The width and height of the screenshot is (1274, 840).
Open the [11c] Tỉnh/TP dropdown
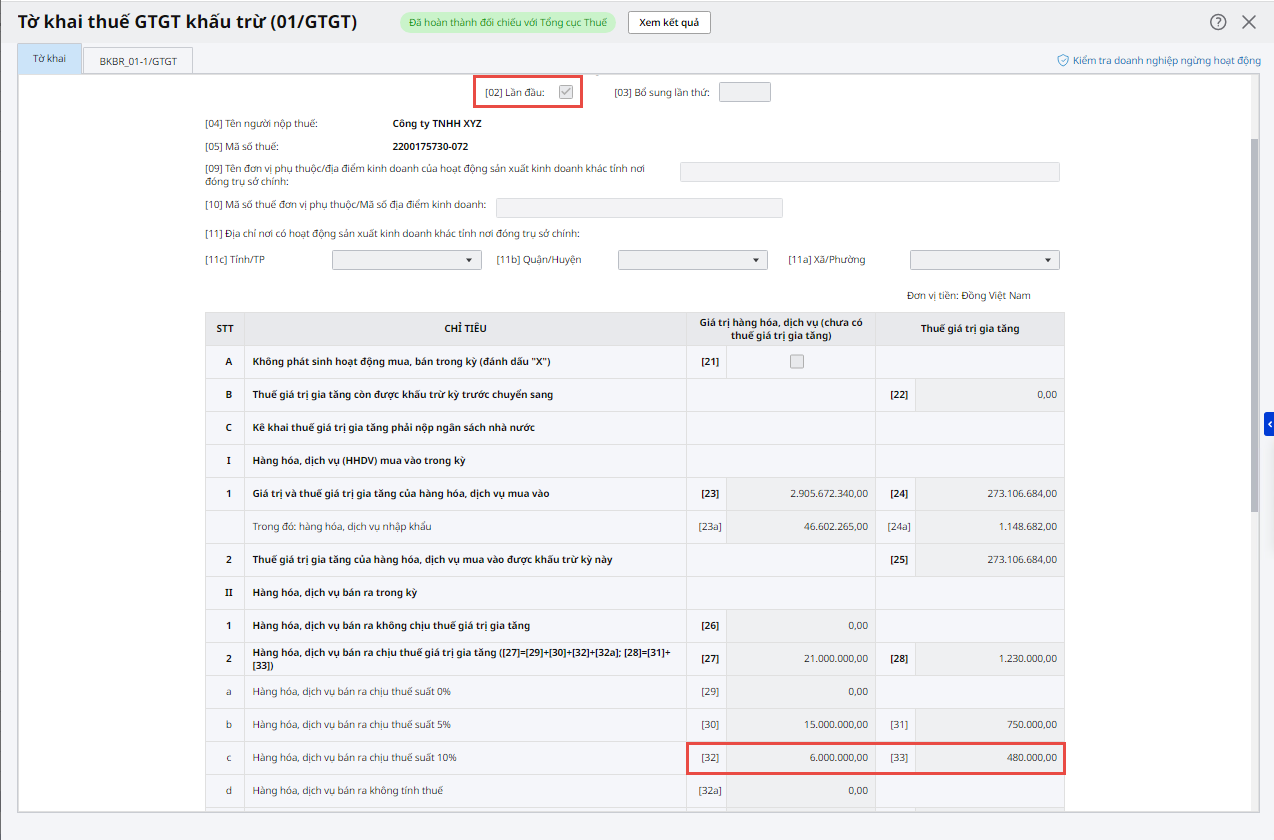pyautogui.click(x=407, y=260)
